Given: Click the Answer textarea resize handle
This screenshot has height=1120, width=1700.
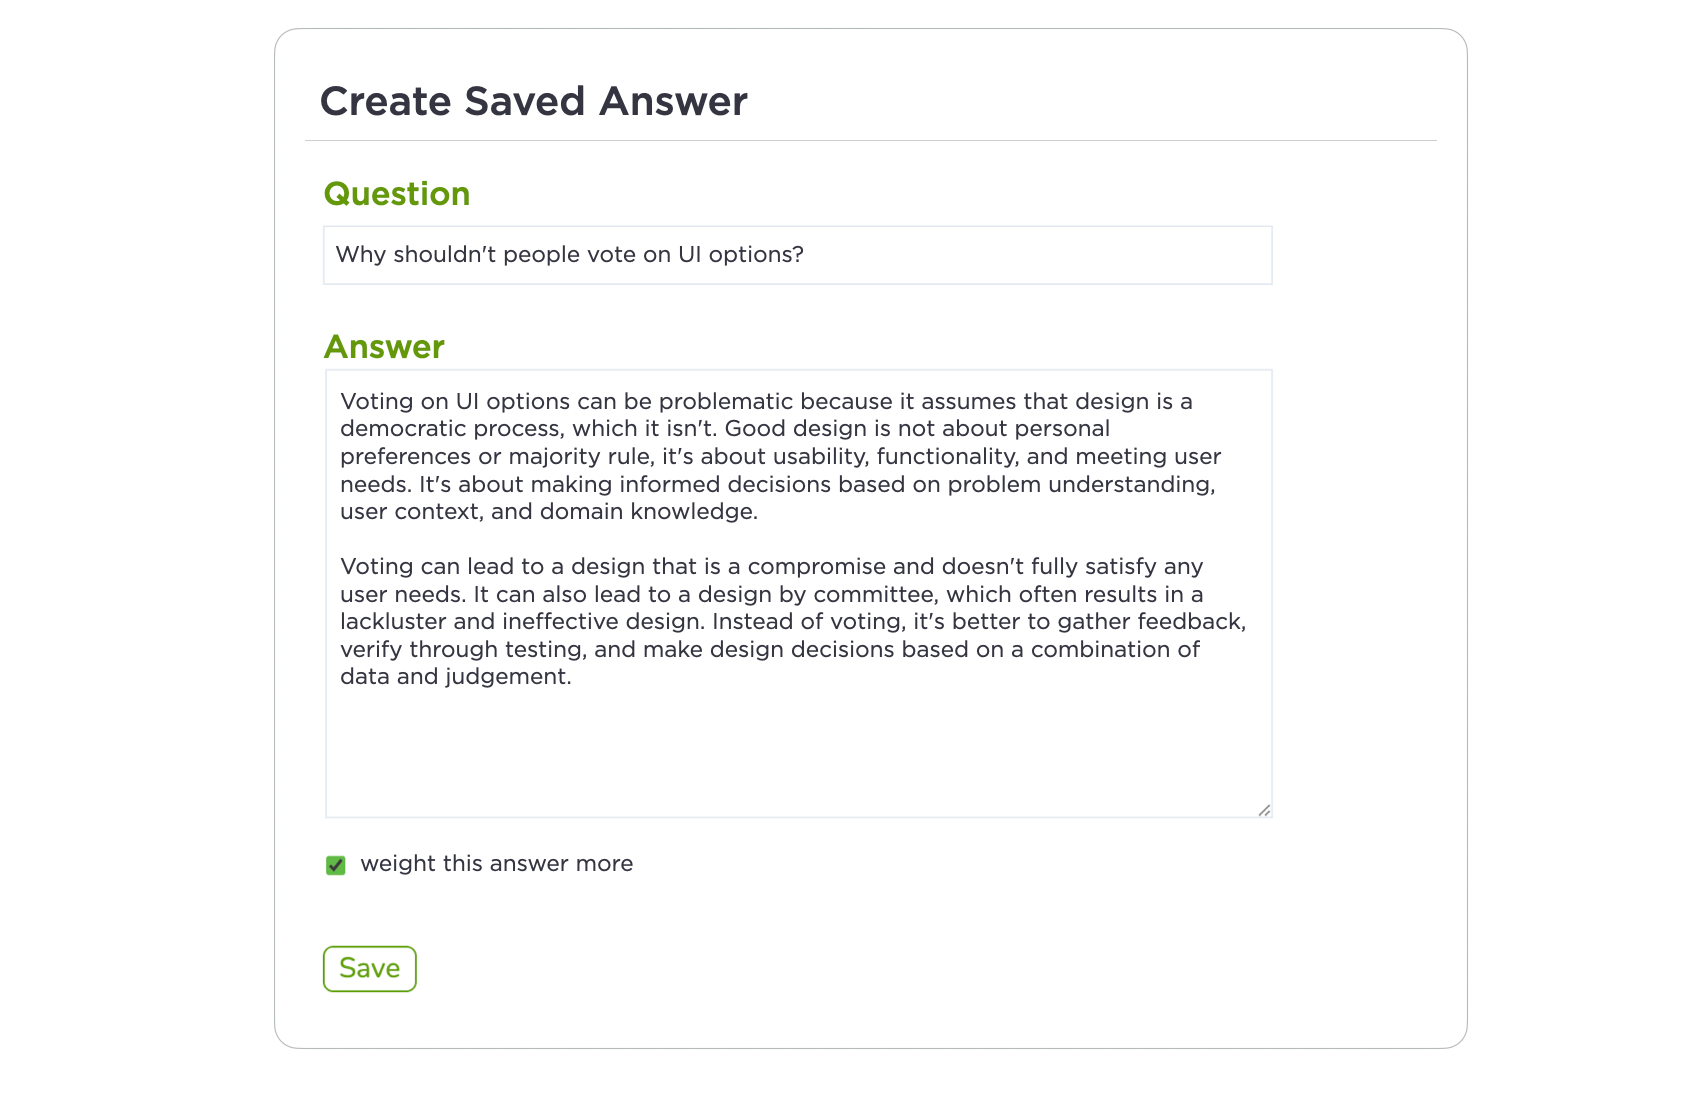Looking at the screenshot, I should (x=1264, y=810).
